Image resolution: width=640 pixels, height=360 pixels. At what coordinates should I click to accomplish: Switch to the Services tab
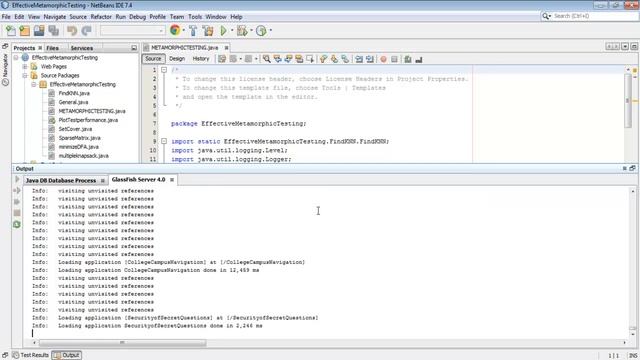pyautogui.click(x=82, y=48)
